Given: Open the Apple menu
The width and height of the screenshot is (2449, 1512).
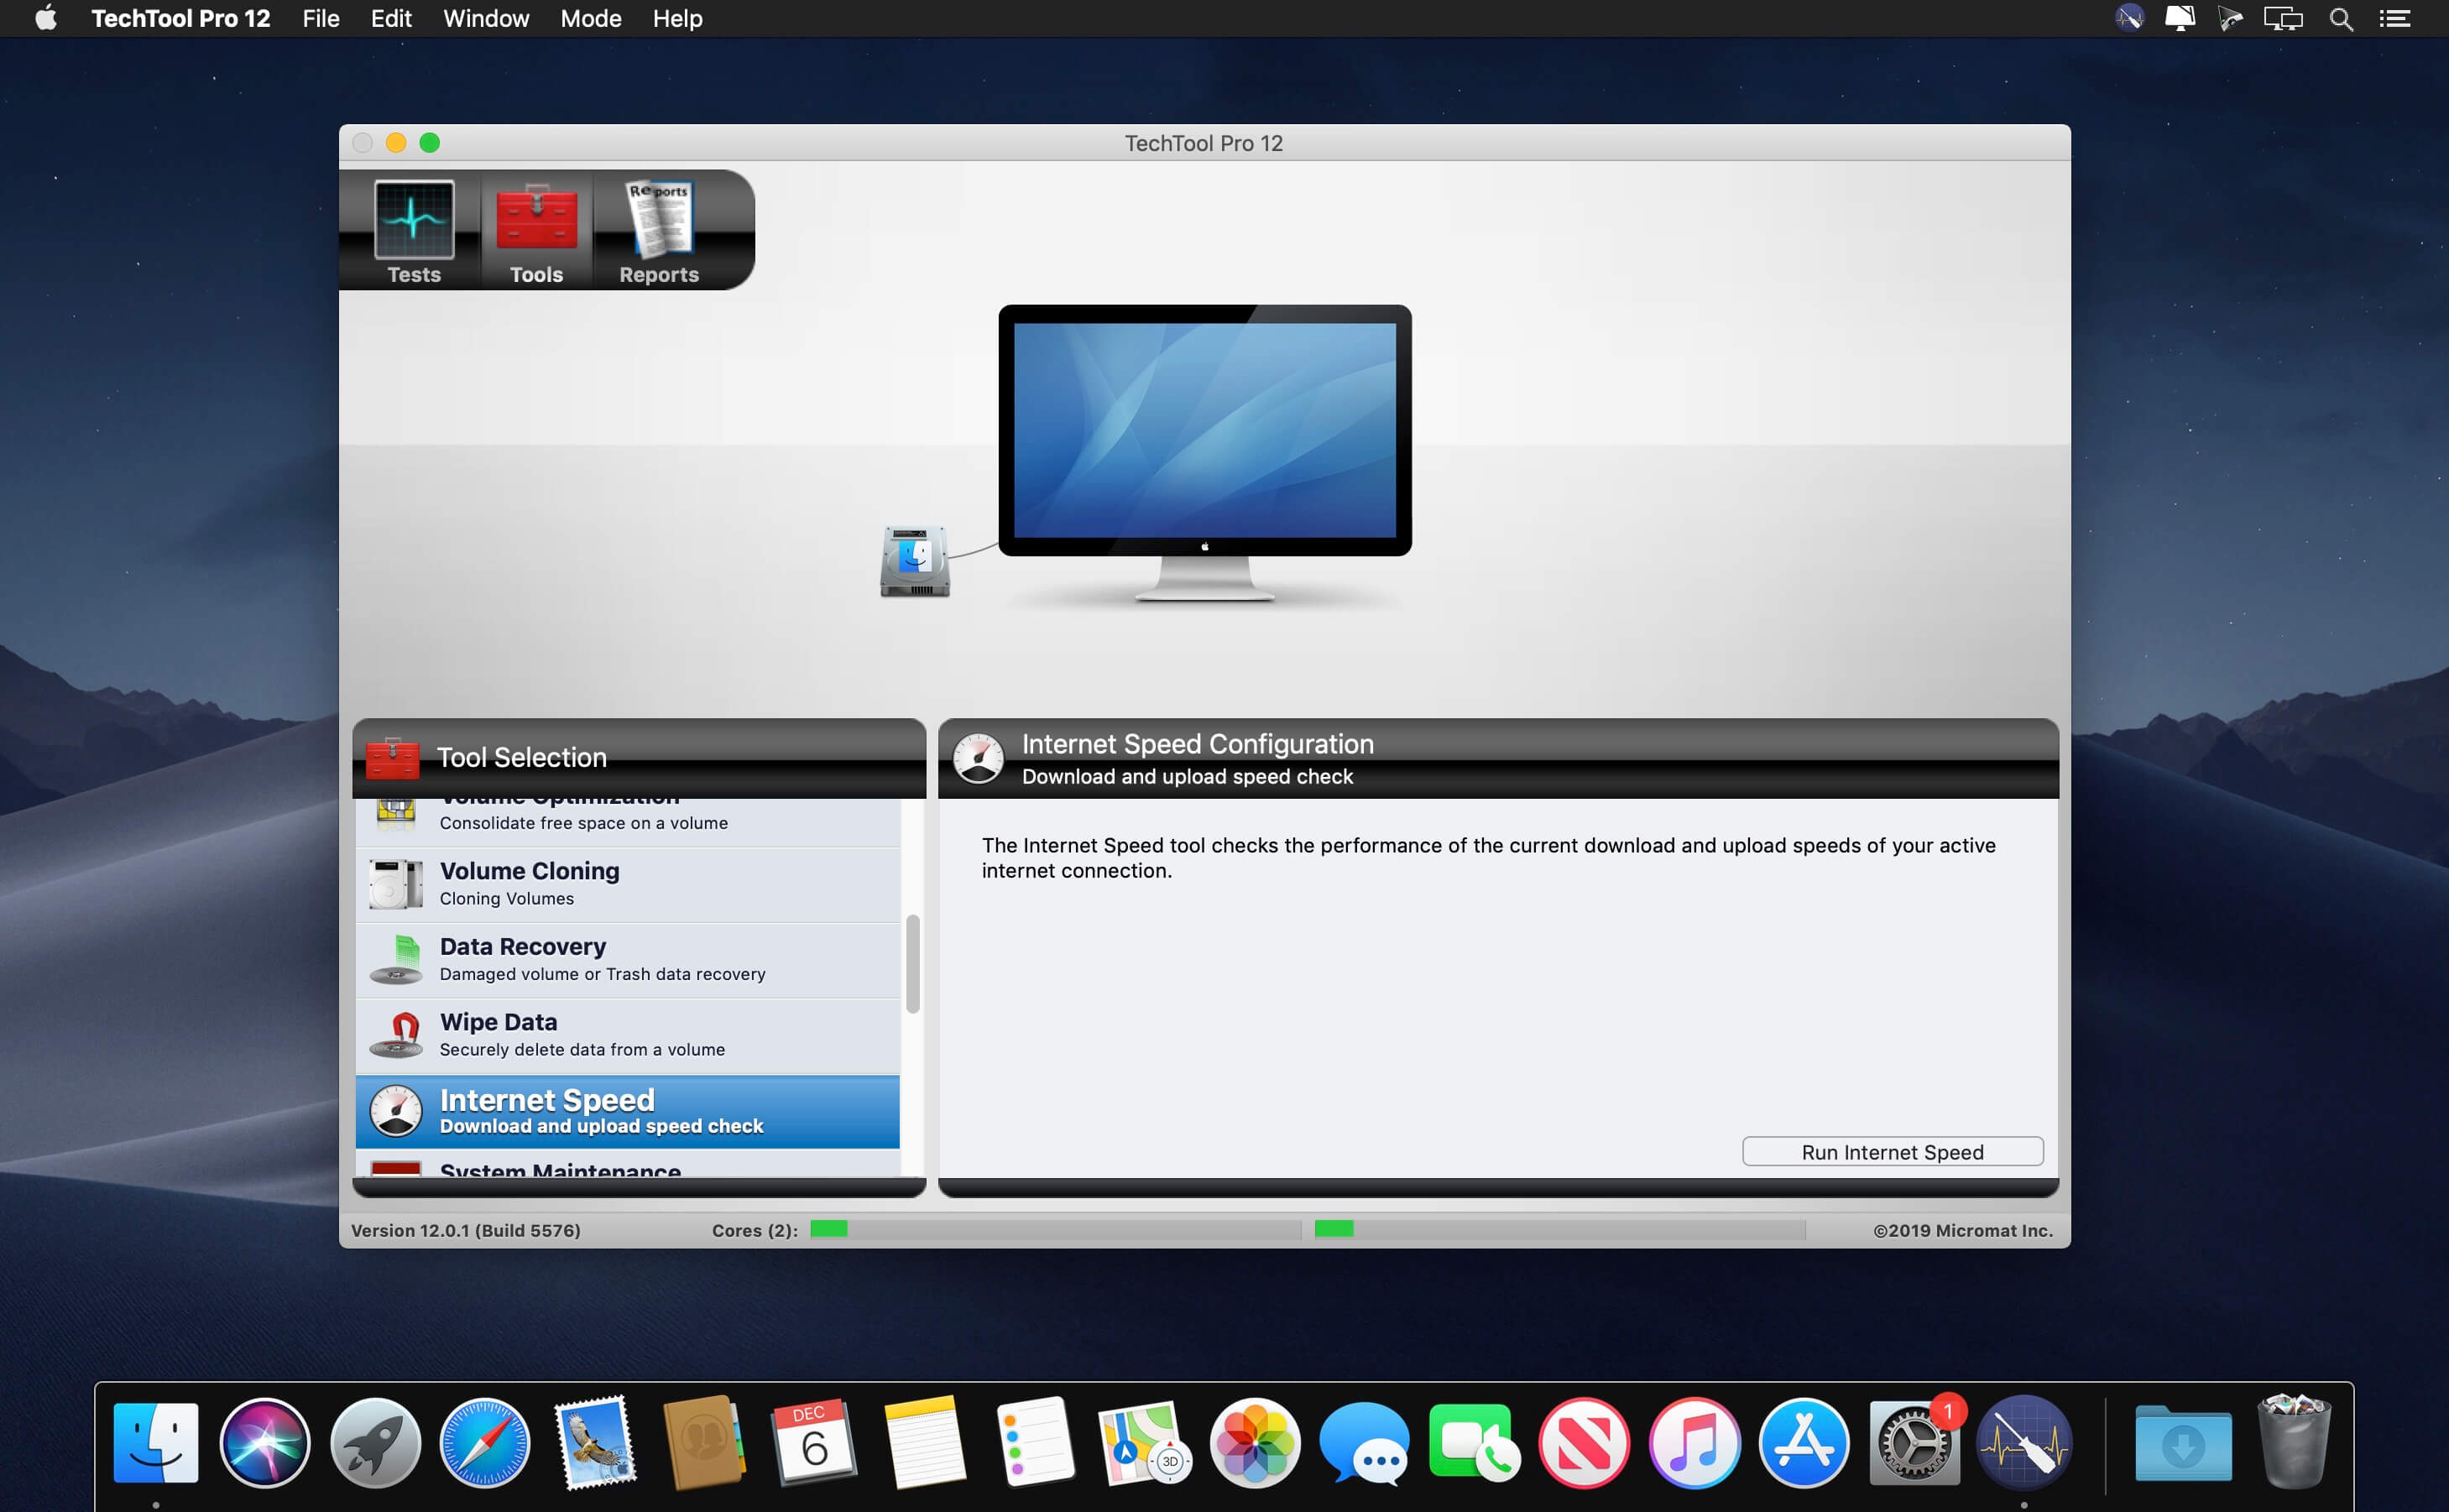Looking at the screenshot, I should point(46,18).
